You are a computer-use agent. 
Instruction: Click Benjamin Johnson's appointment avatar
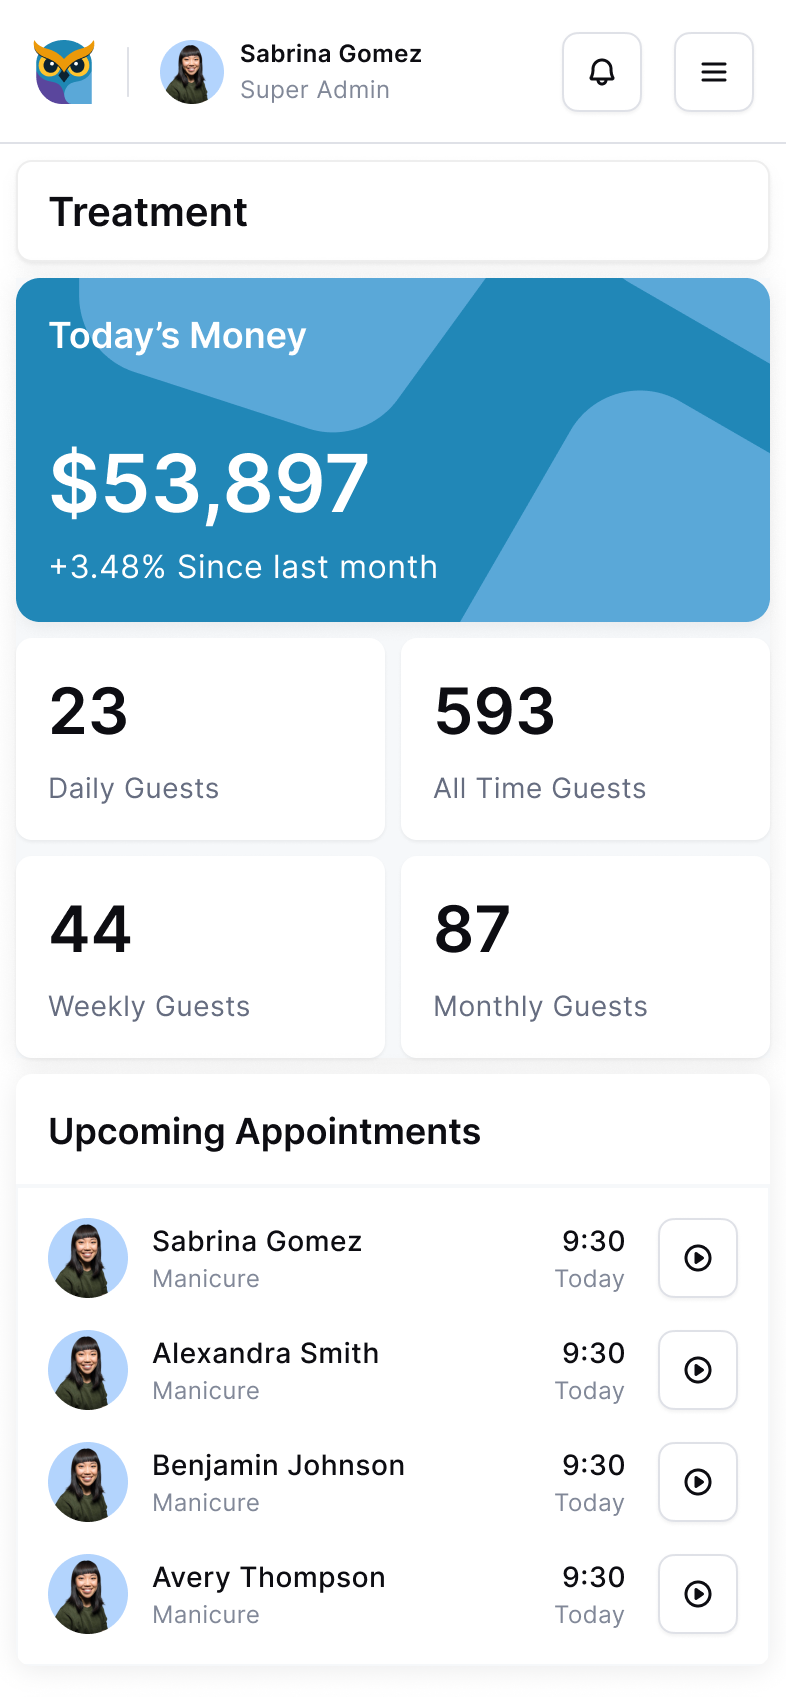[88, 1482]
